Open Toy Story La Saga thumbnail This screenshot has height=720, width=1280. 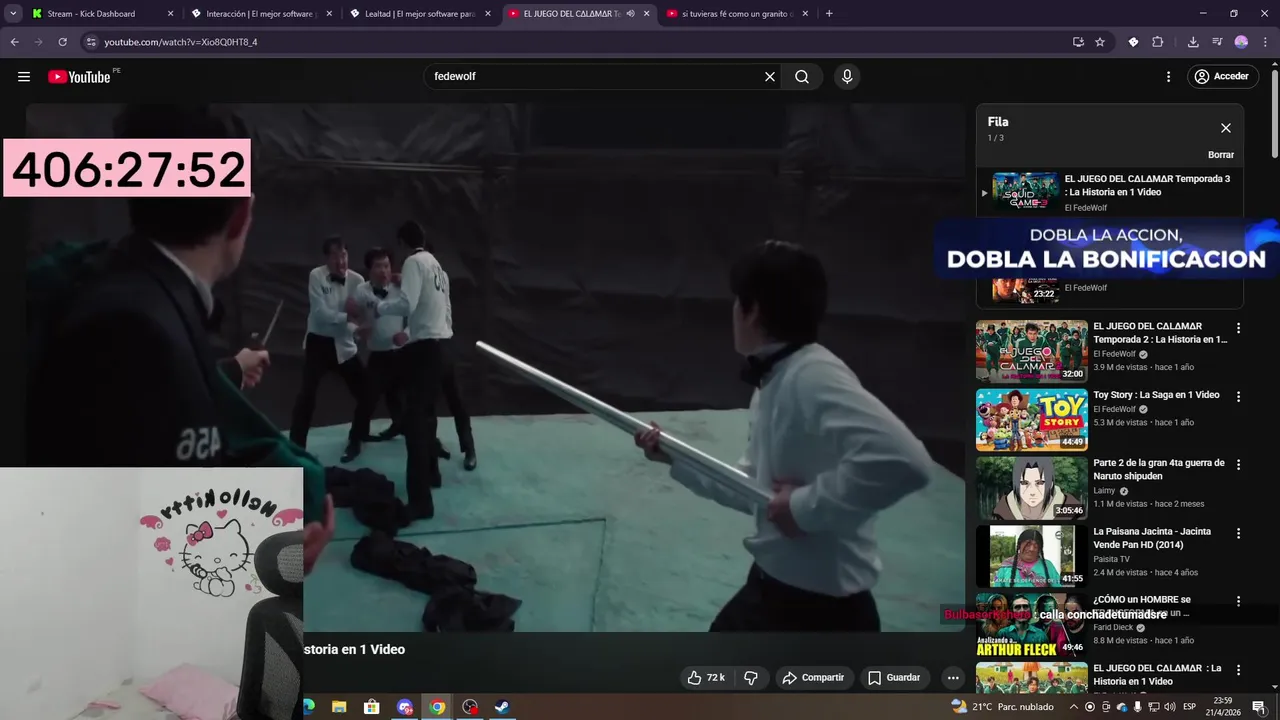click(x=1032, y=420)
